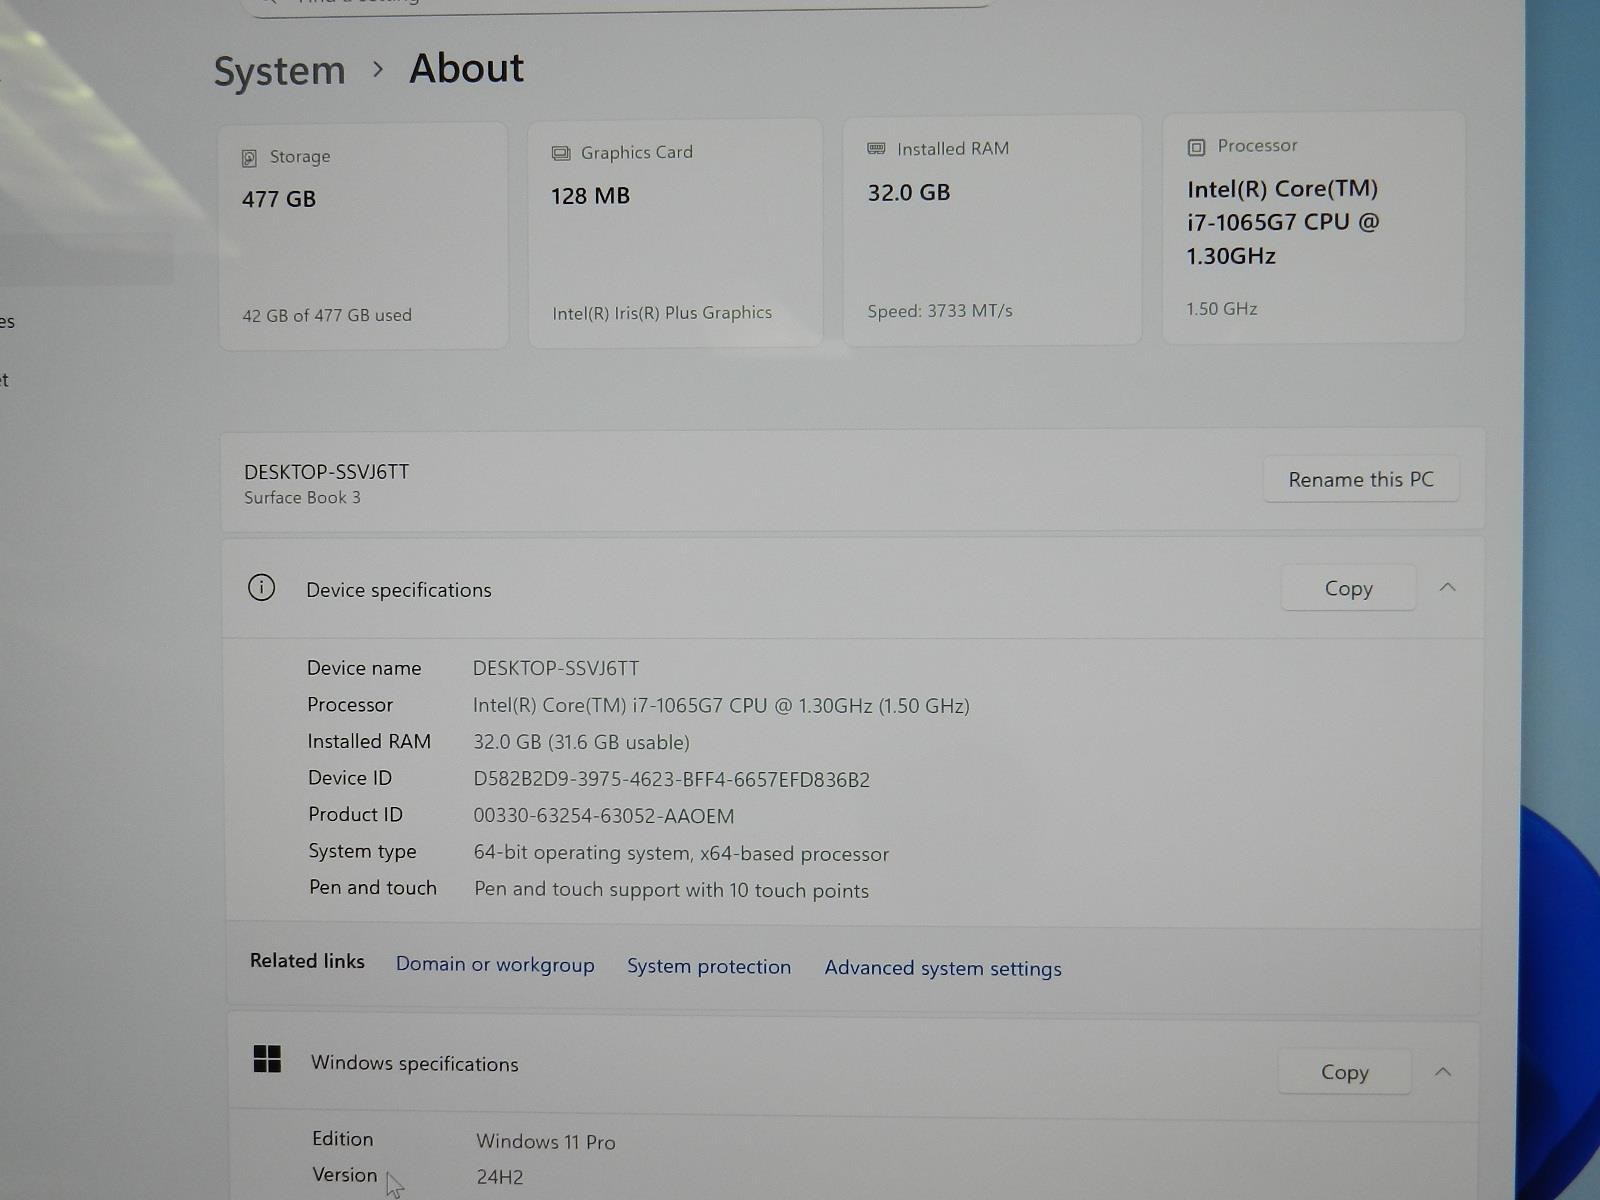Click the Rename this PC button
1600x1200 pixels.
click(1361, 479)
